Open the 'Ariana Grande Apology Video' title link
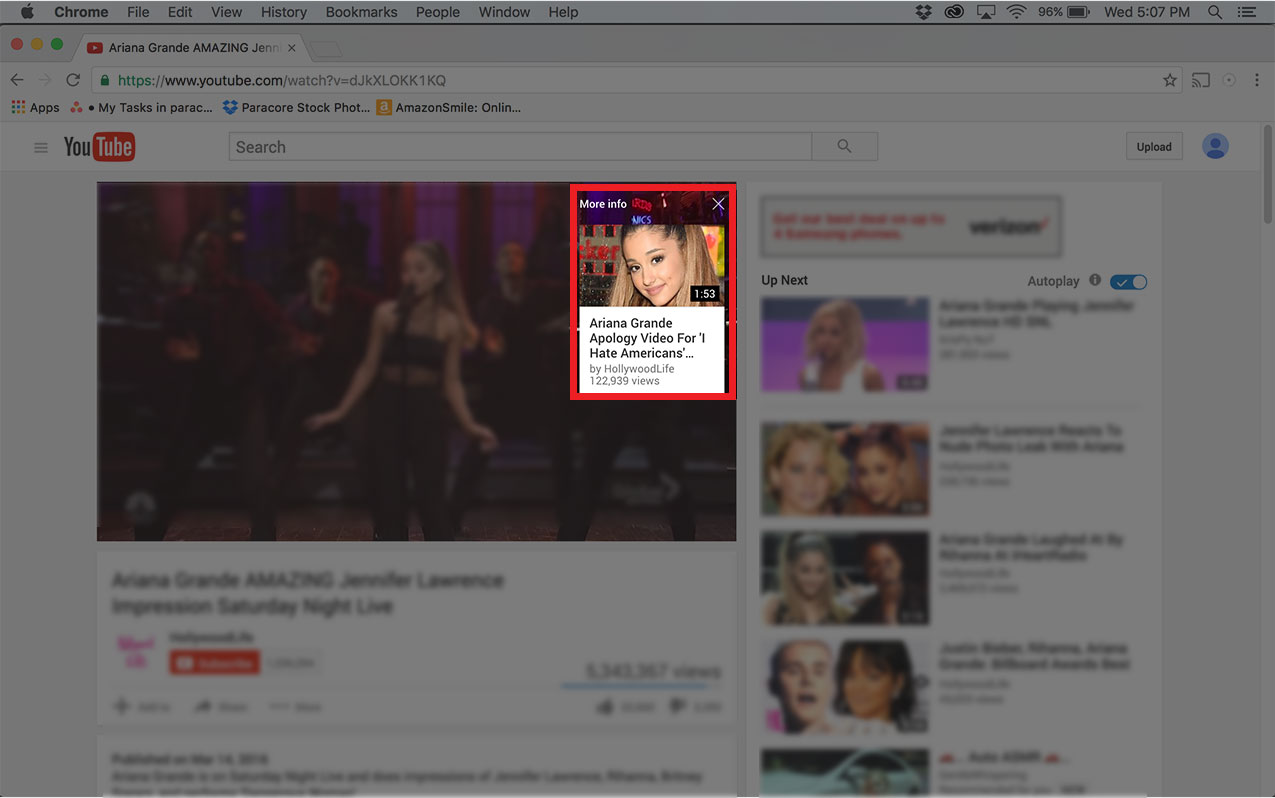The image size is (1275, 798). 647,338
